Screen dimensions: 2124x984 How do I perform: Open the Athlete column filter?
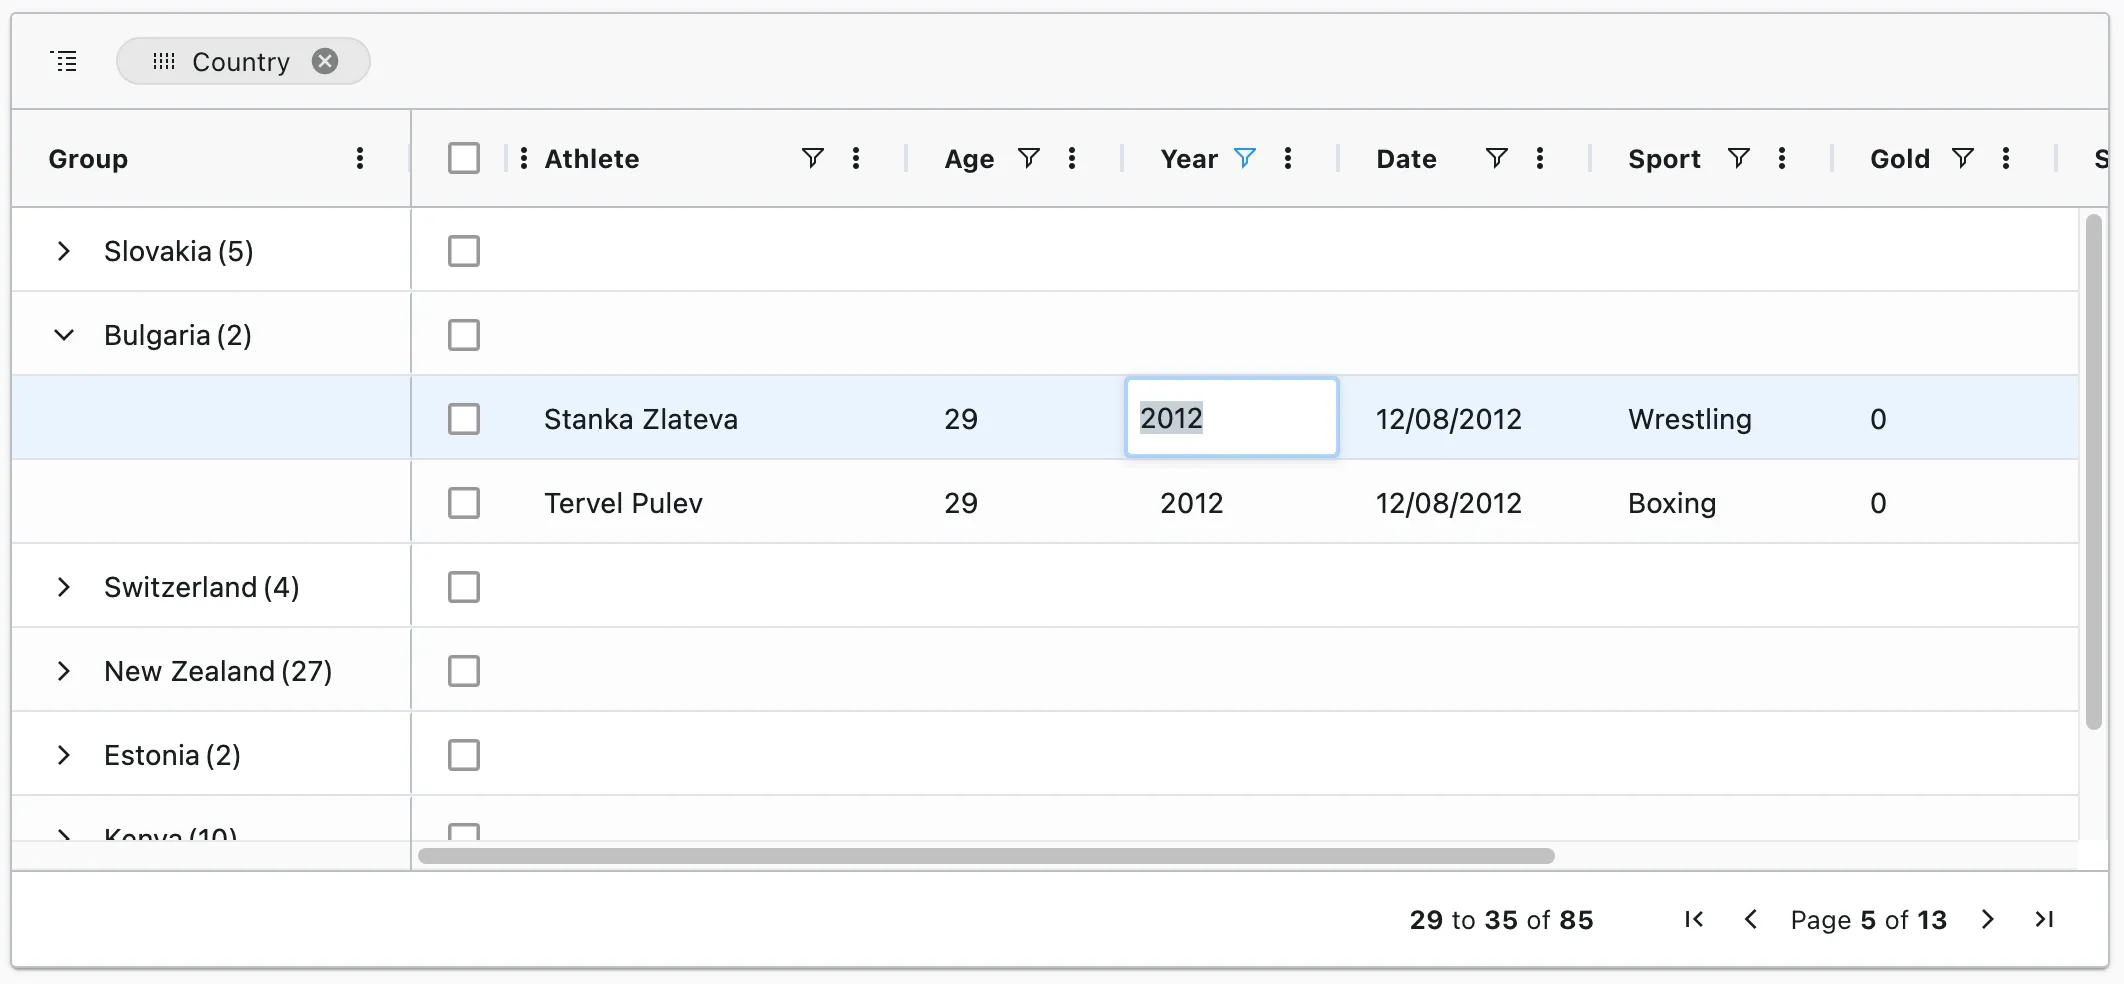812,158
